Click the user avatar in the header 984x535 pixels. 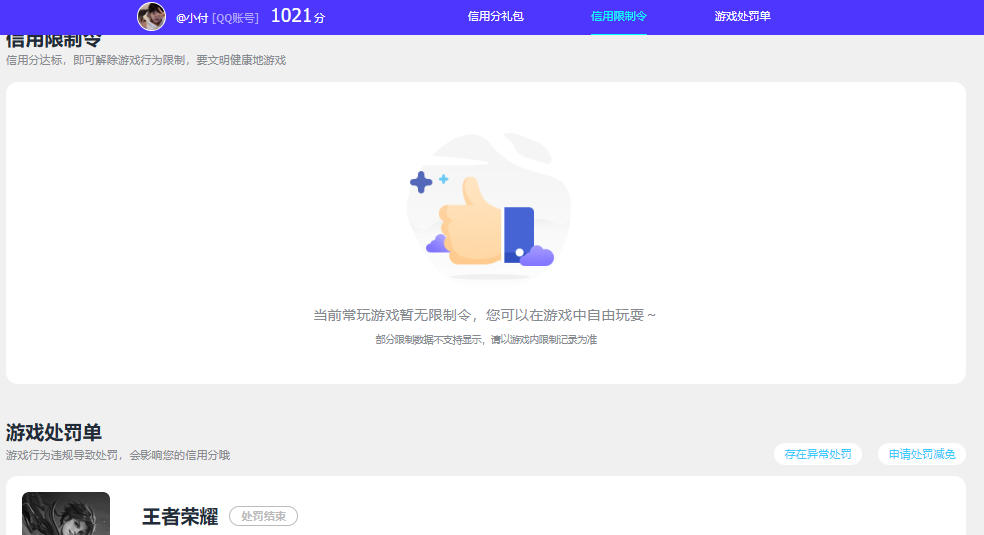151,16
